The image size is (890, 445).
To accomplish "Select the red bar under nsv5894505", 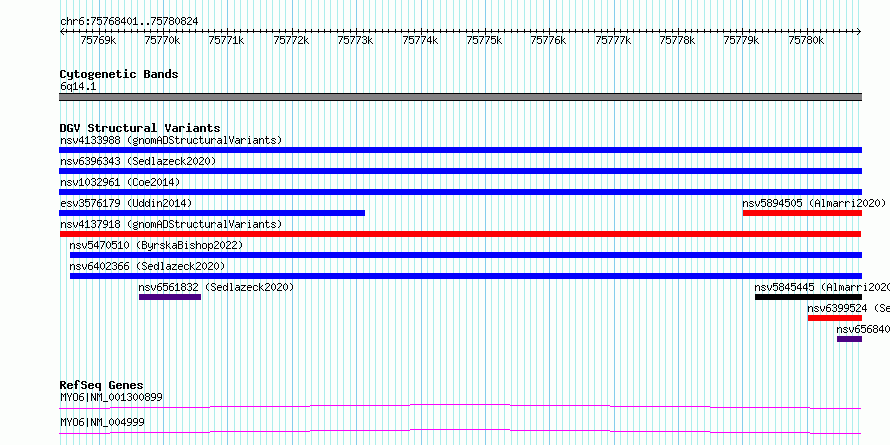I will (x=803, y=213).
